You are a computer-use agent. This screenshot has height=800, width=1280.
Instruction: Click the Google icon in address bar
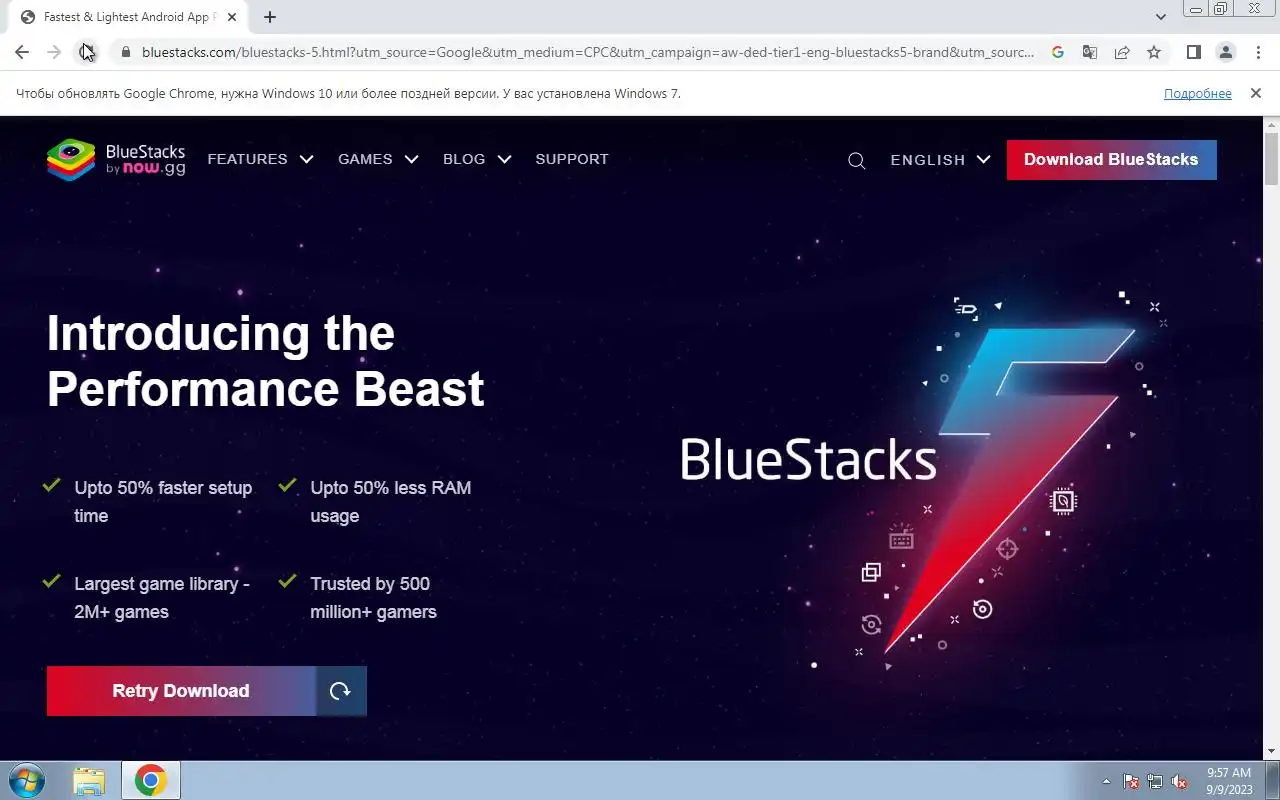pyautogui.click(x=1058, y=52)
